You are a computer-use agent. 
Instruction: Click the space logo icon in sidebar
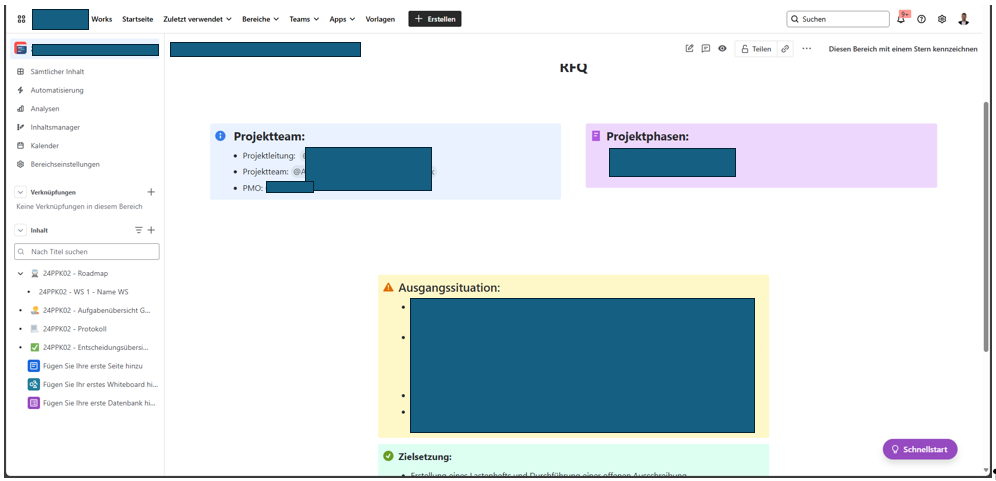click(x=21, y=48)
